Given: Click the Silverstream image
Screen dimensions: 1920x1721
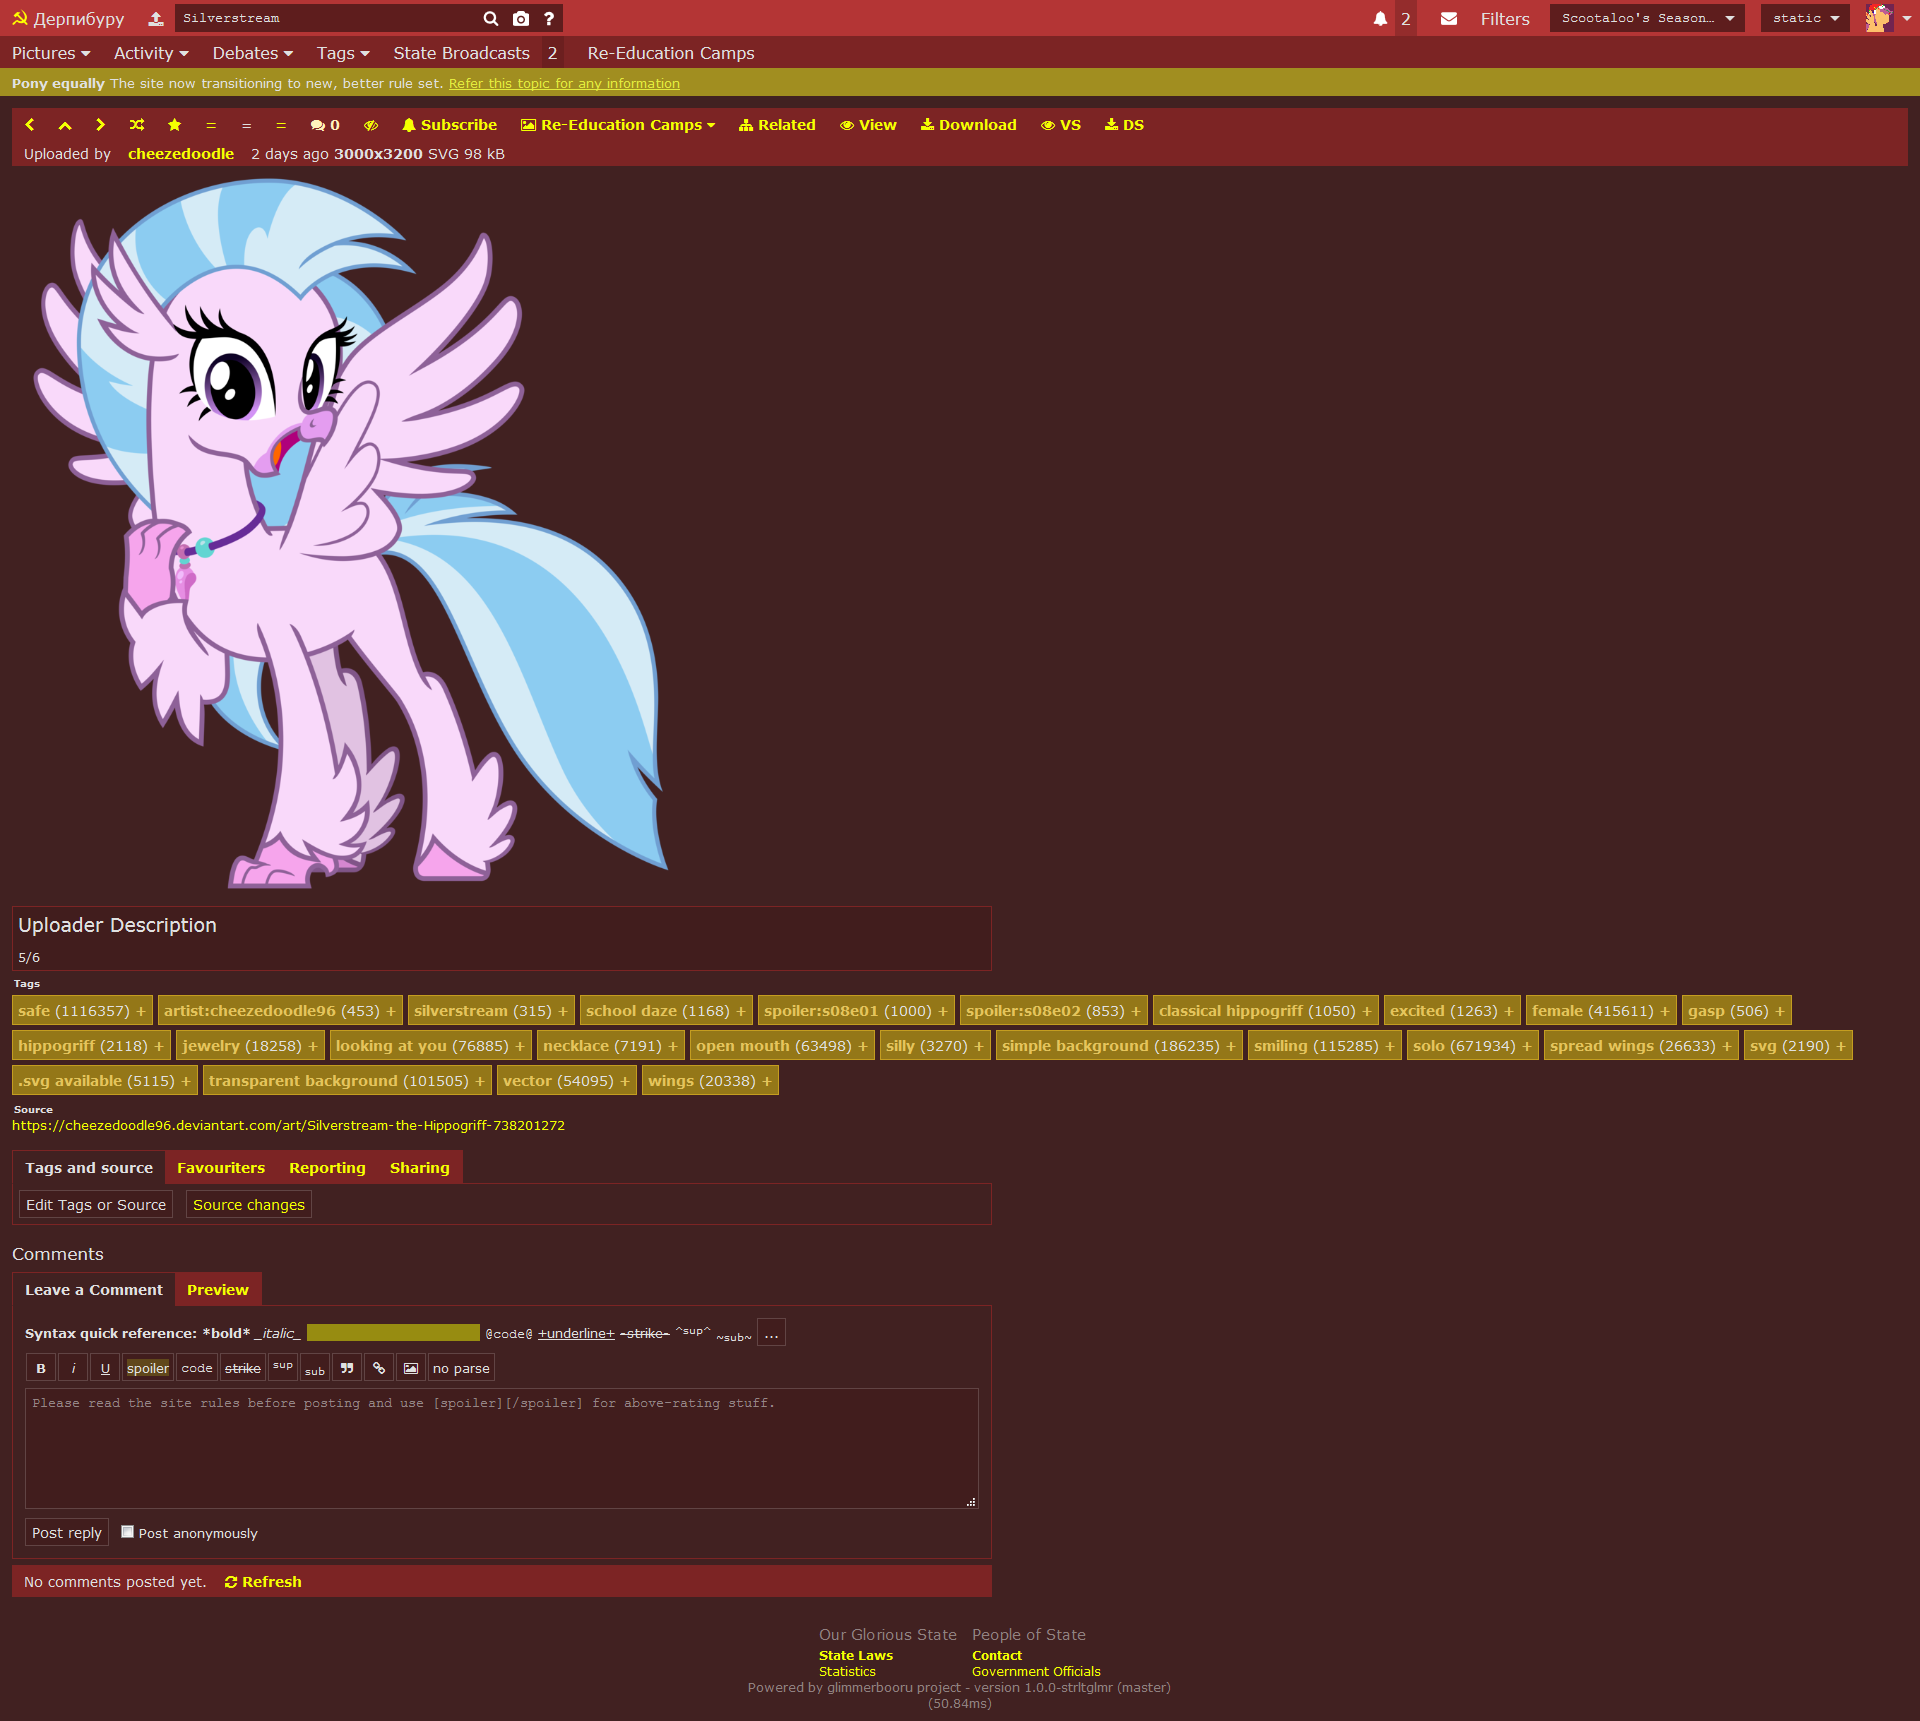Looking at the screenshot, I should coord(350,533).
